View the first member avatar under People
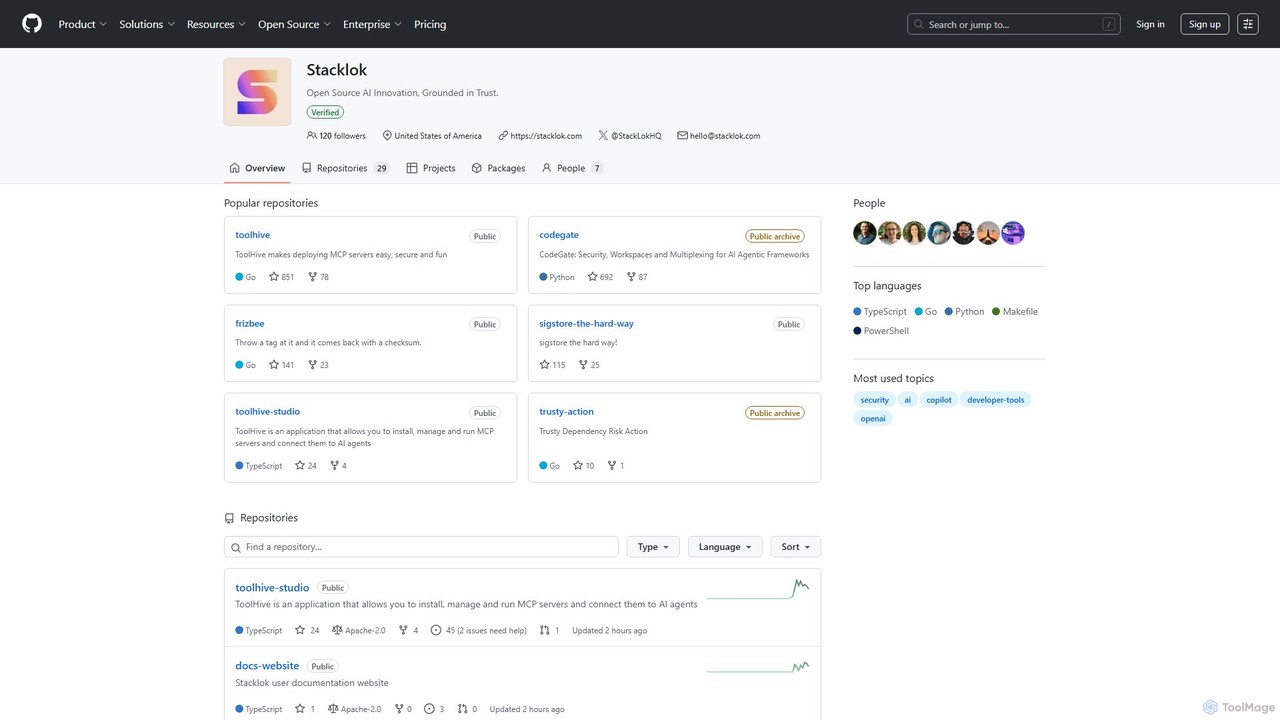 click(865, 233)
